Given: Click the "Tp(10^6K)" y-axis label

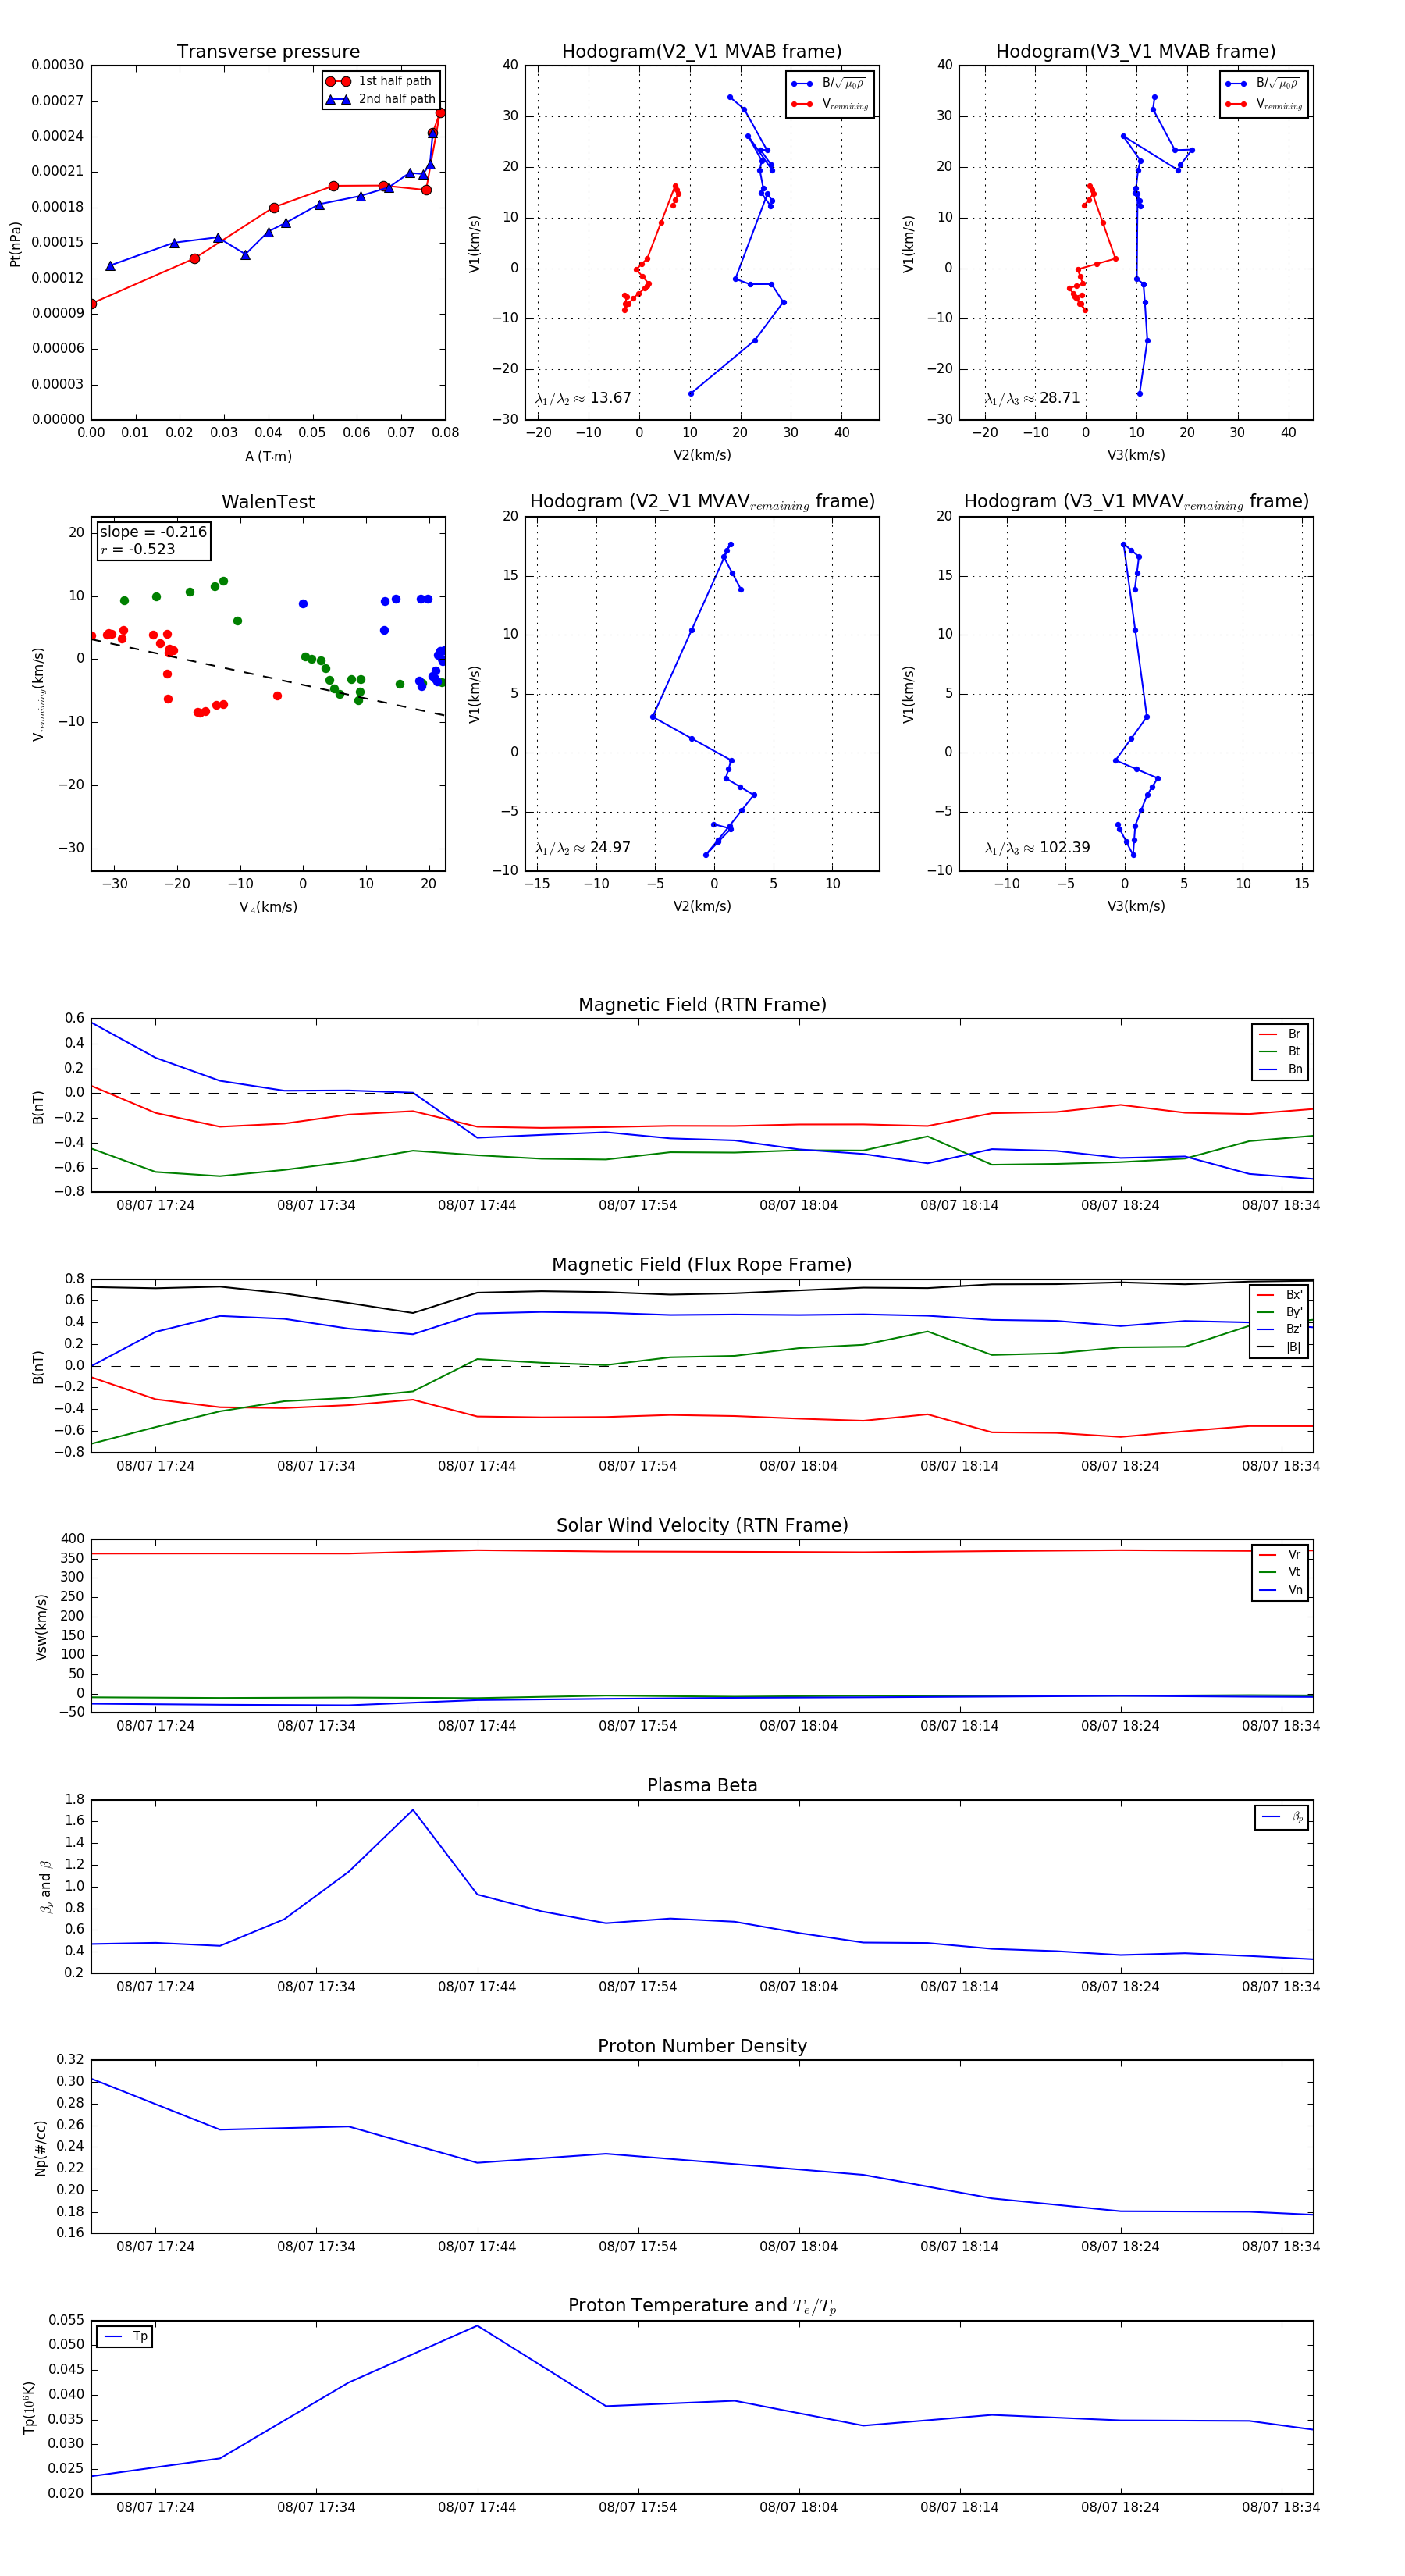Looking at the screenshot, I should coord(29,2408).
